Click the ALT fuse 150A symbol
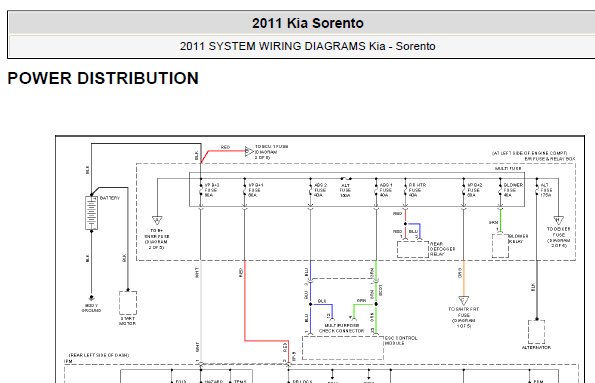The height and width of the screenshot is (383, 595). (x=346, y=178)
